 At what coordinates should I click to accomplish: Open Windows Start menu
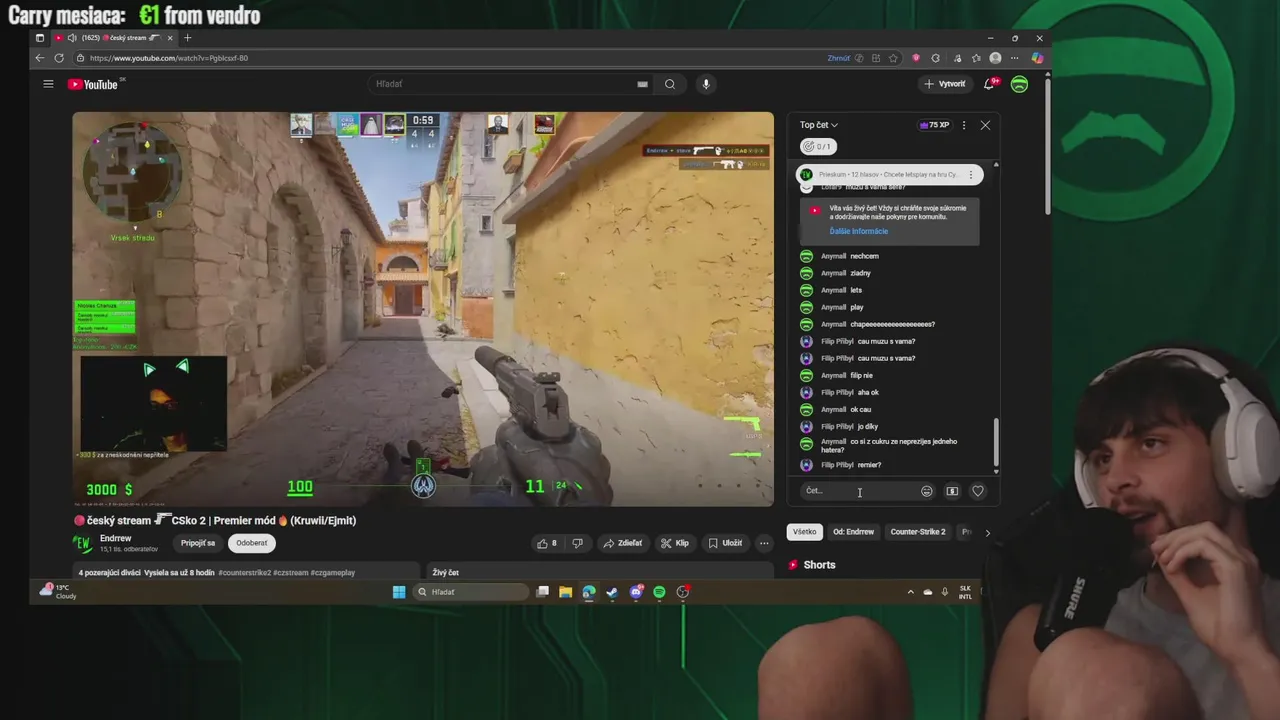point(399,592)
